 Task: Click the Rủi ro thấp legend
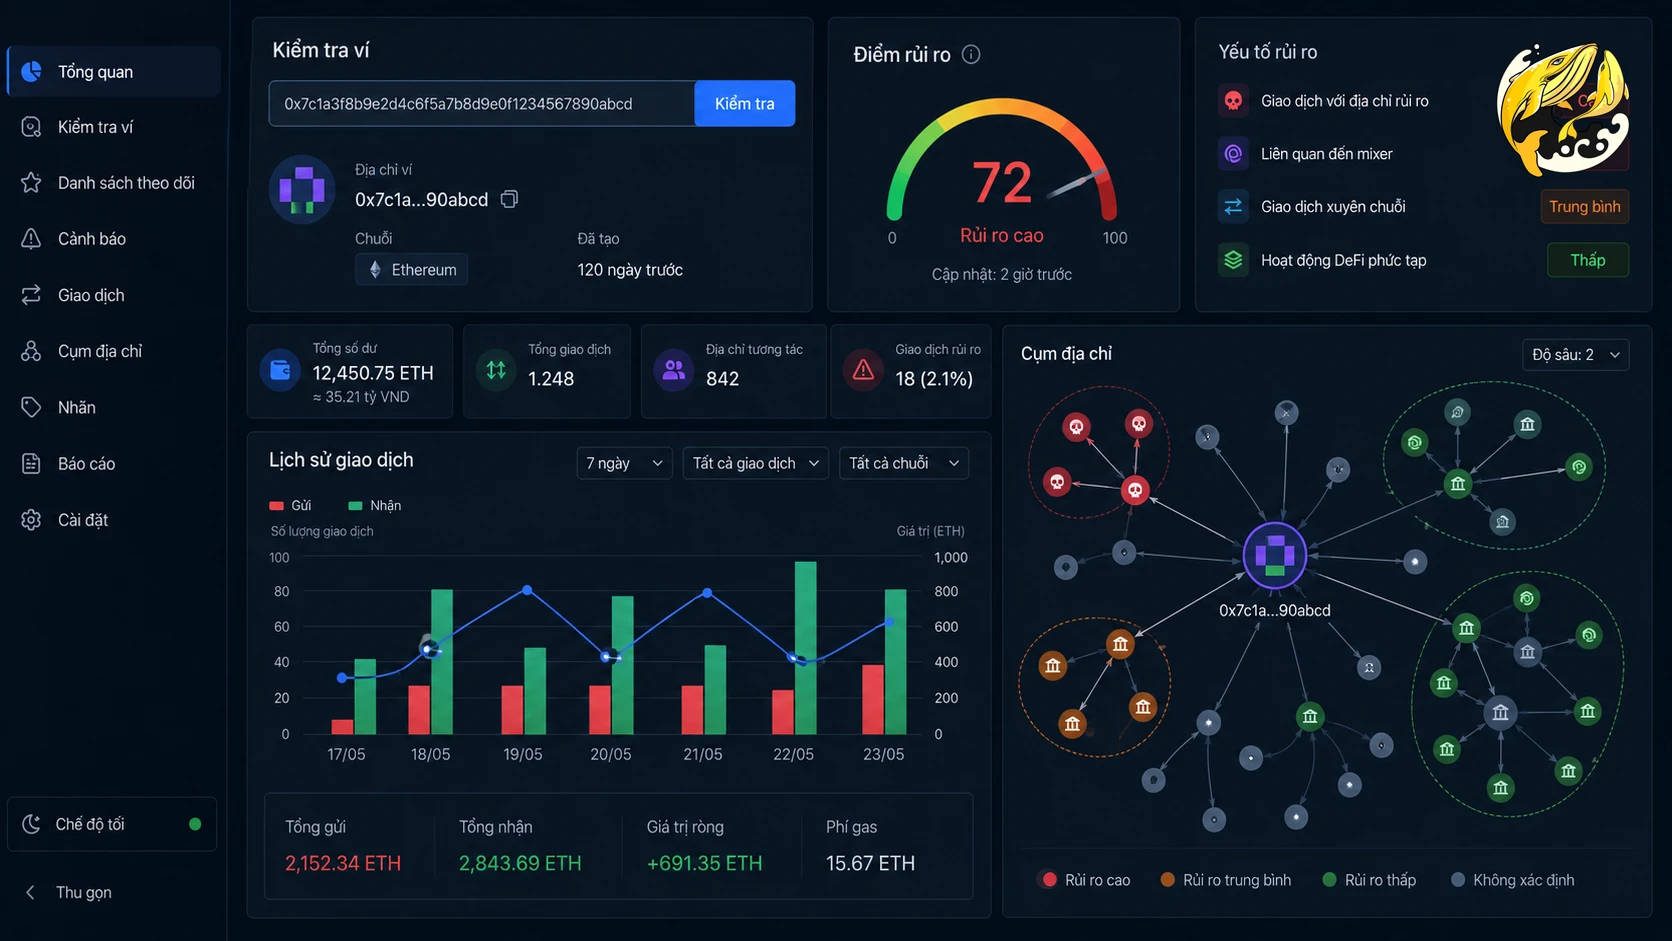[1369, 880]
